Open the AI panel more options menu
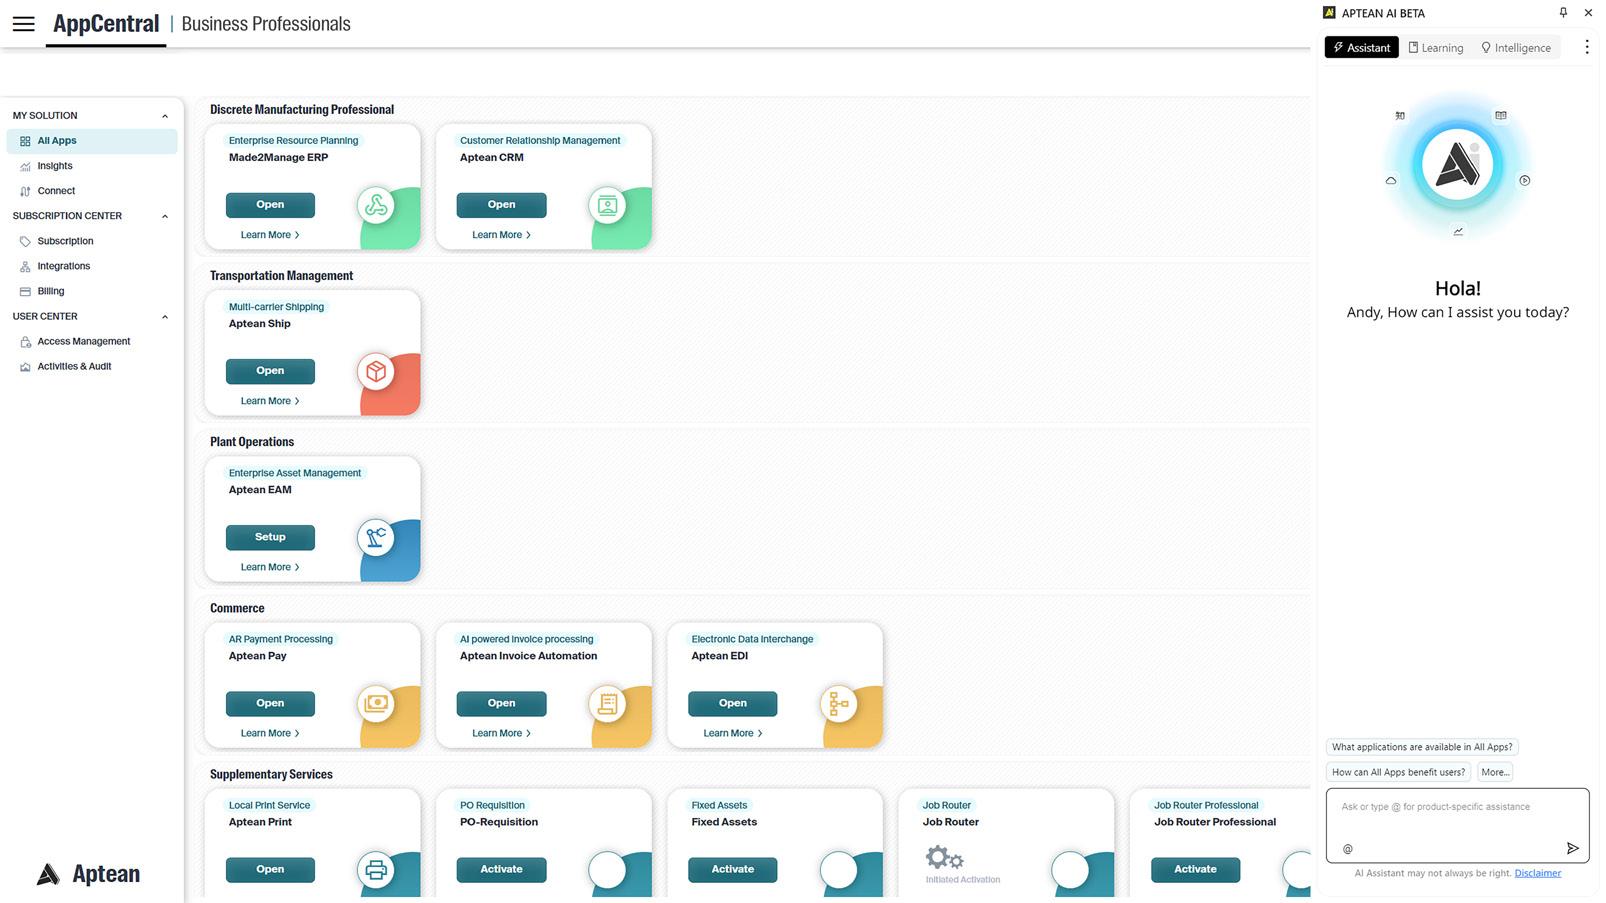 pyautogui.click(x=1586, y=47)
